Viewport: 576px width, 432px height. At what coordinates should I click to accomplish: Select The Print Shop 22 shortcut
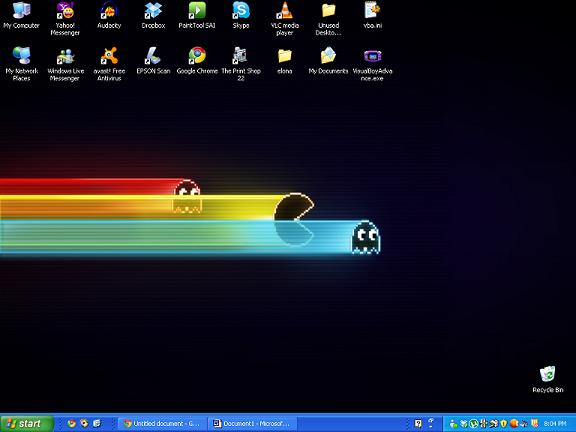pos(241,64)
